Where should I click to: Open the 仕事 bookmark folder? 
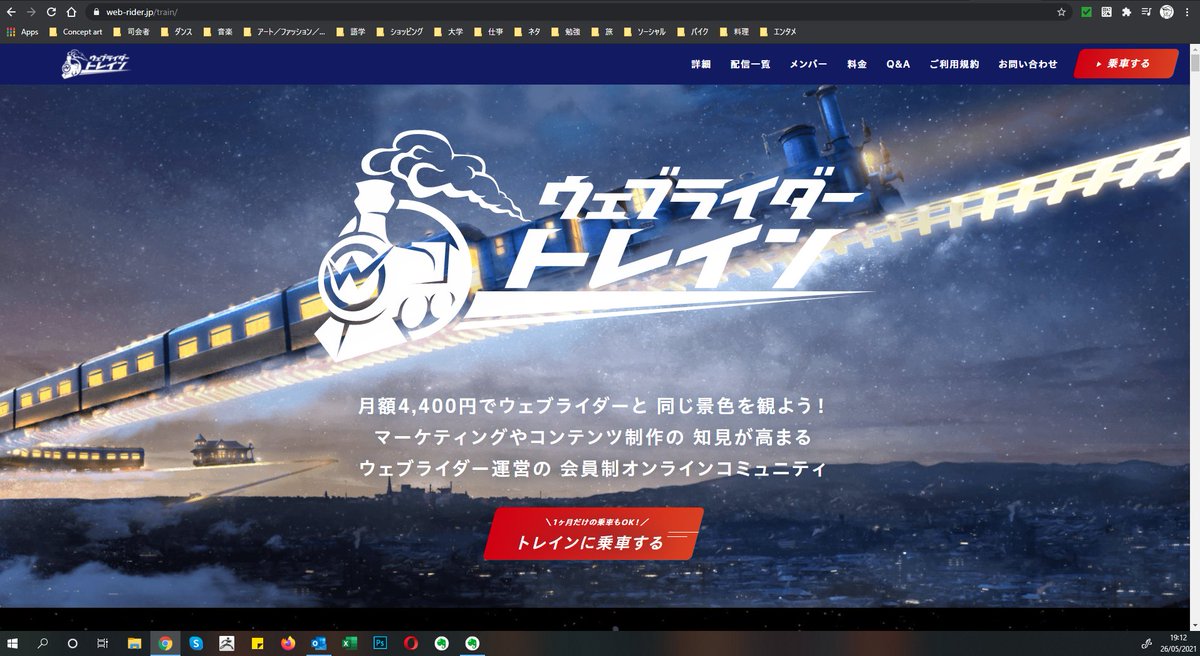point(489,32)
